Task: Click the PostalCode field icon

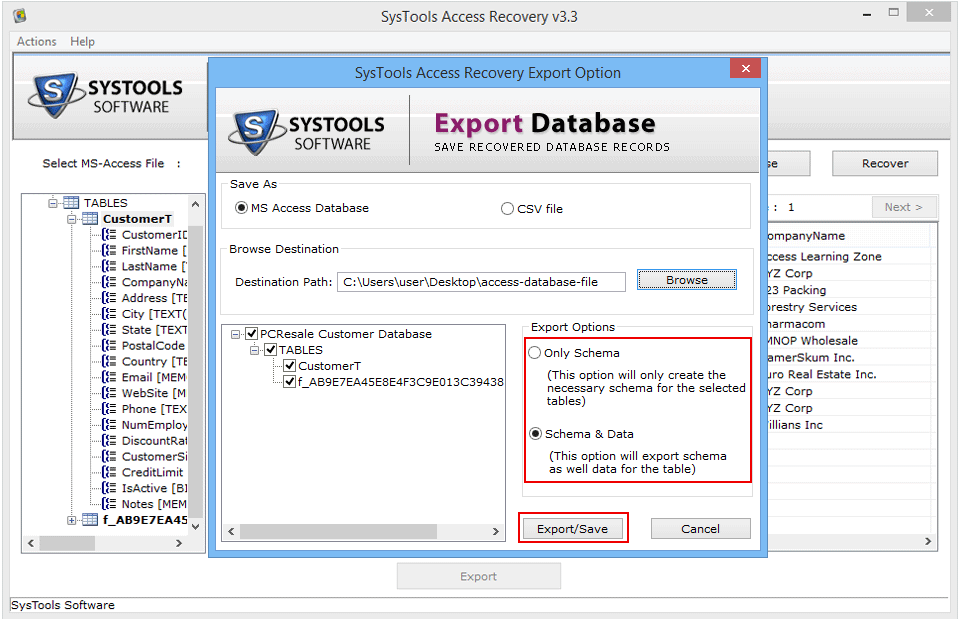Action: 109,346
